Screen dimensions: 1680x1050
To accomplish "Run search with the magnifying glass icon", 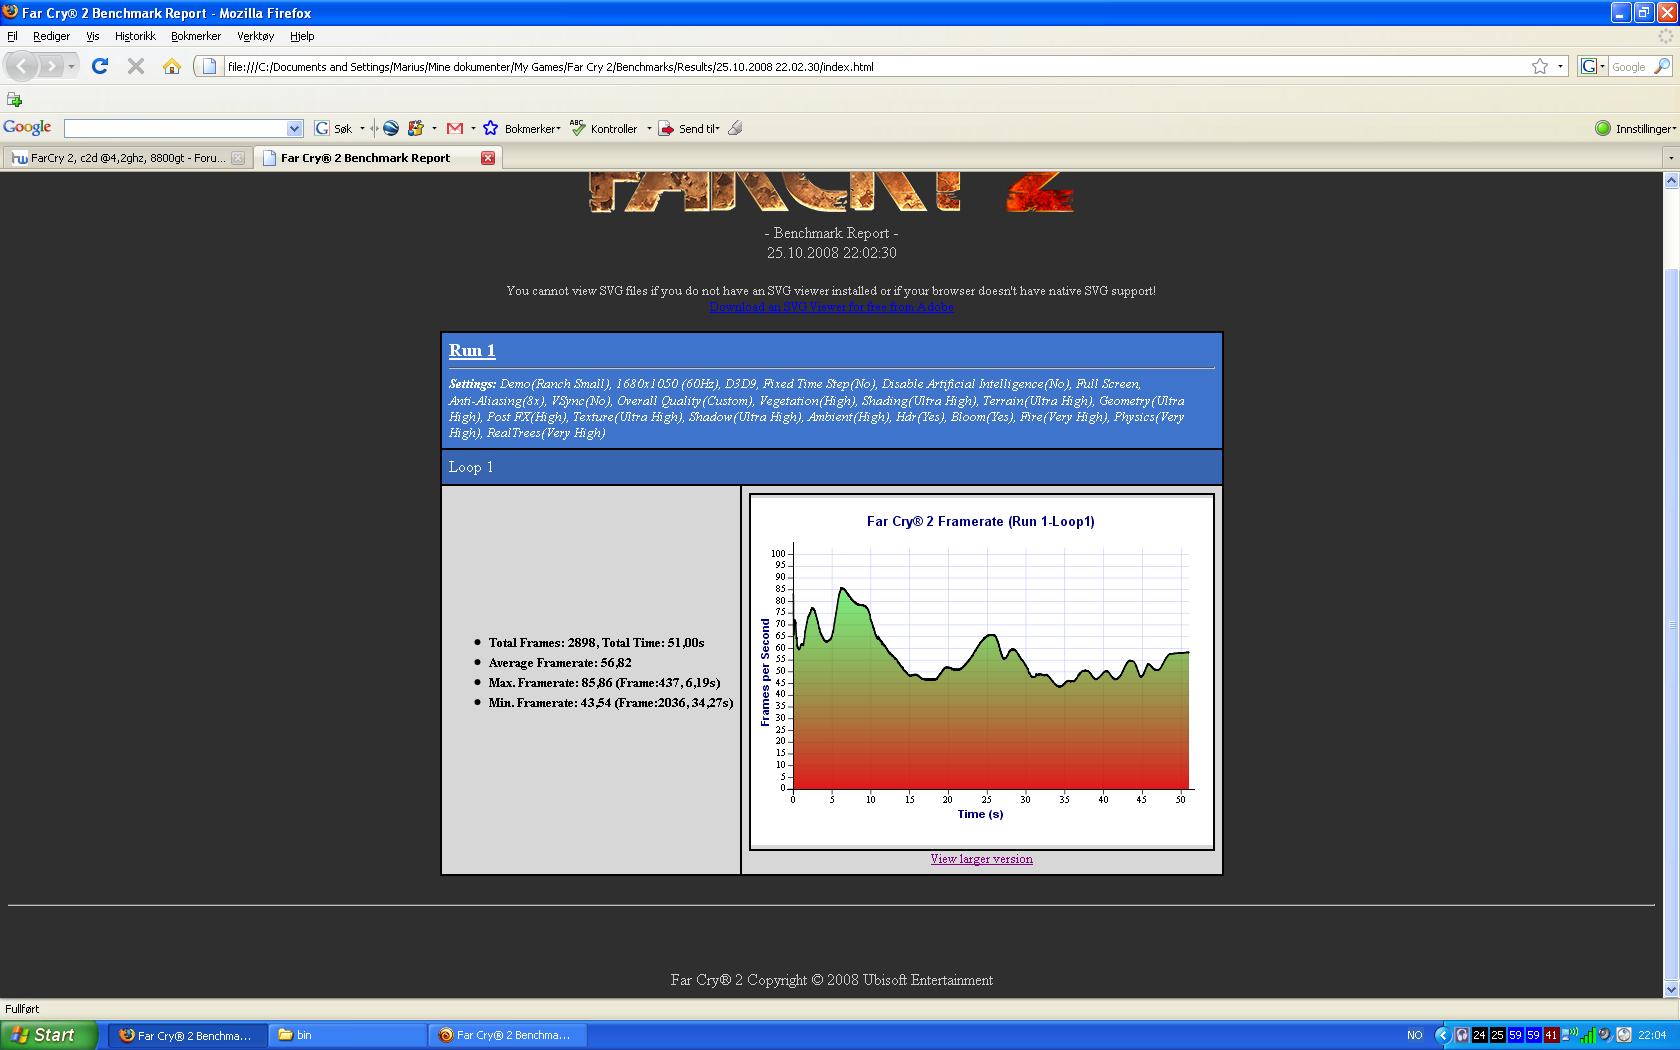I will click(1661, 66).
